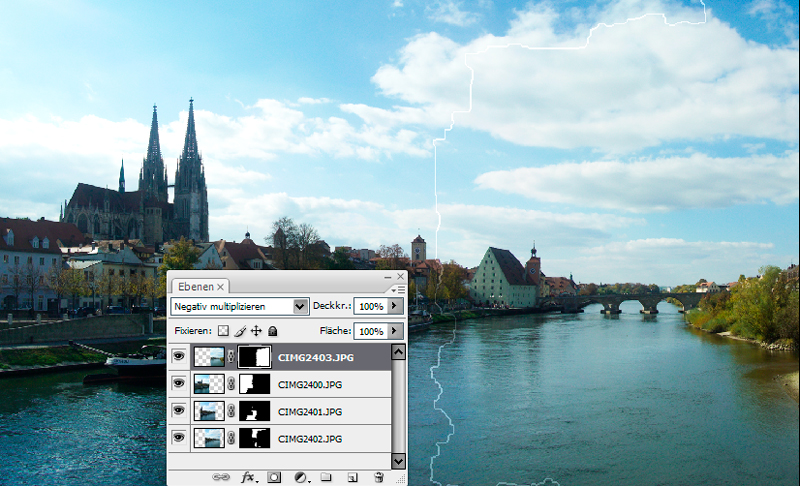This screenshot has width=800, height=486.
Task: Click the new layer icon
Action: point(352,477)
